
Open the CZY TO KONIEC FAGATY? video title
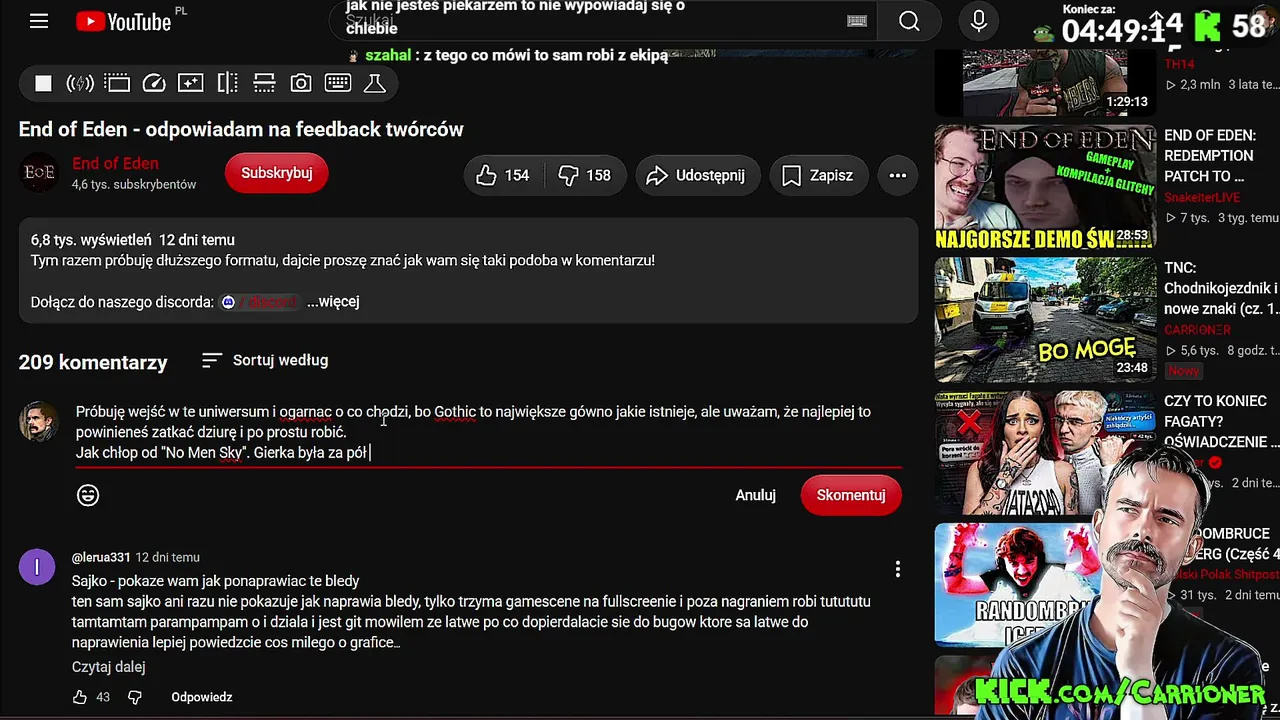[1221, 421]
